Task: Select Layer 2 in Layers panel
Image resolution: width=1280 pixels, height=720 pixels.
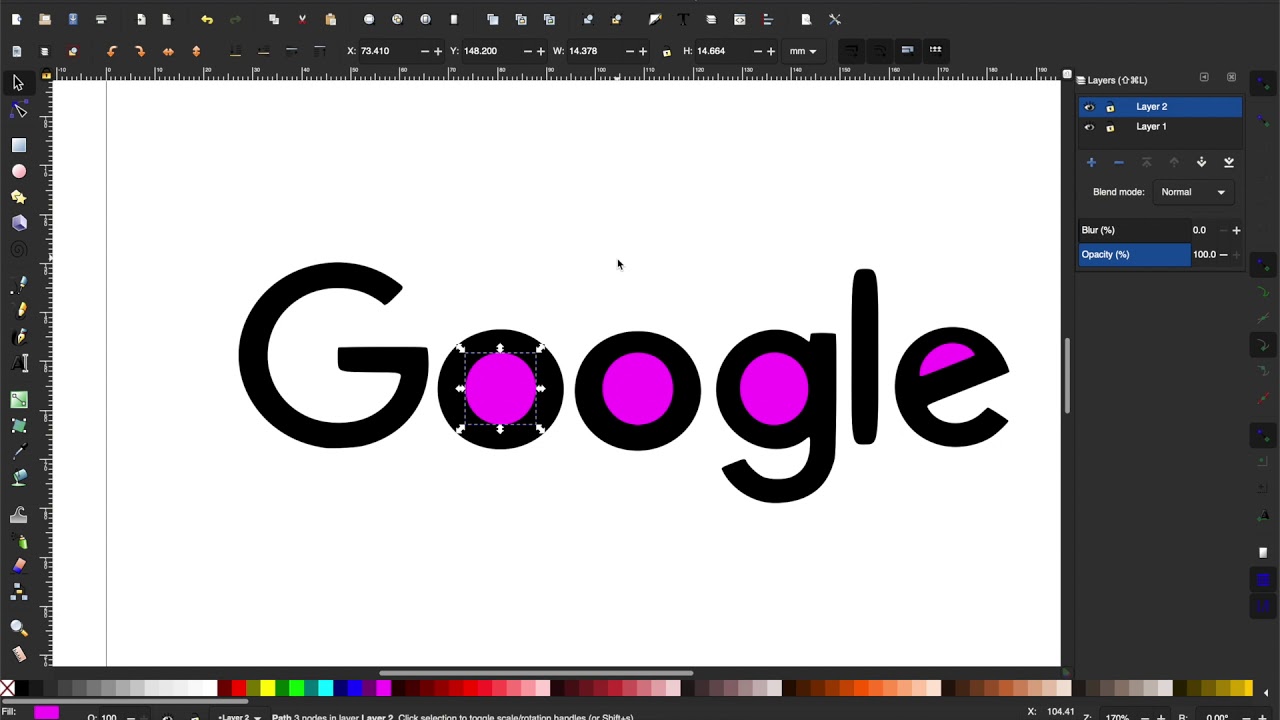Action: coord(1160,107)
